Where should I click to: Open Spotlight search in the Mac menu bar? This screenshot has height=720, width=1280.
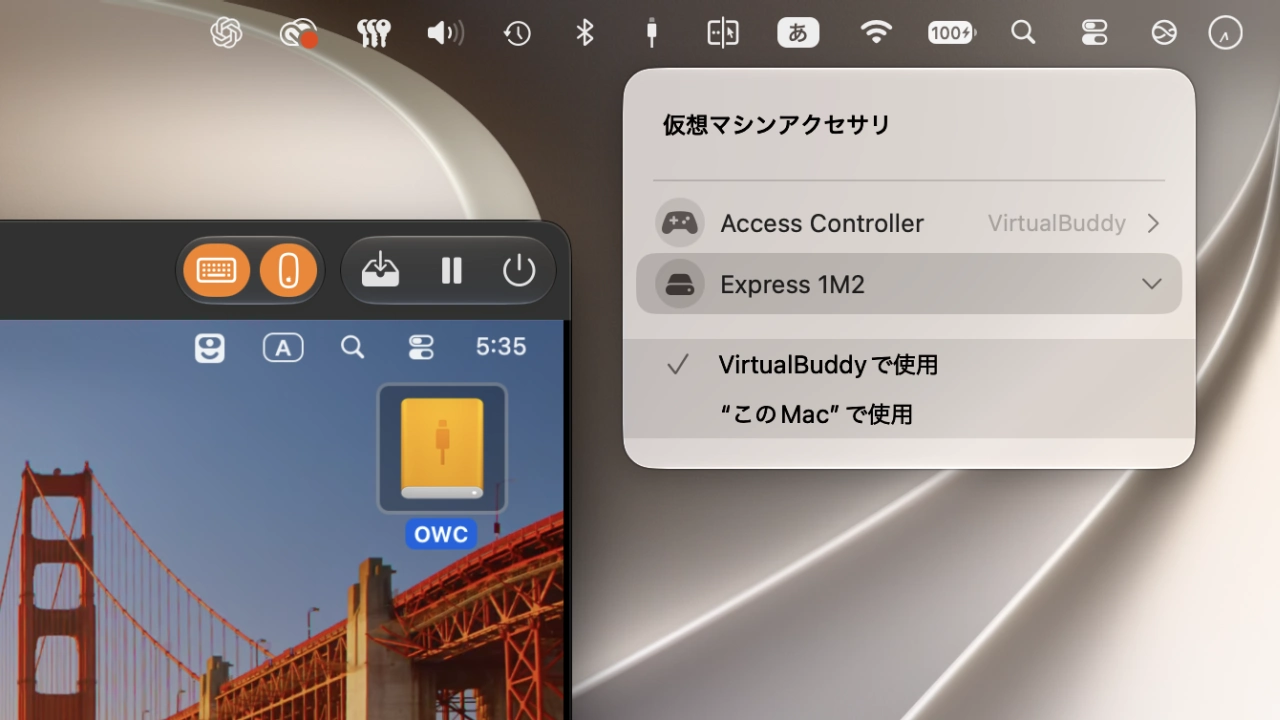[x=1023, y=33]
